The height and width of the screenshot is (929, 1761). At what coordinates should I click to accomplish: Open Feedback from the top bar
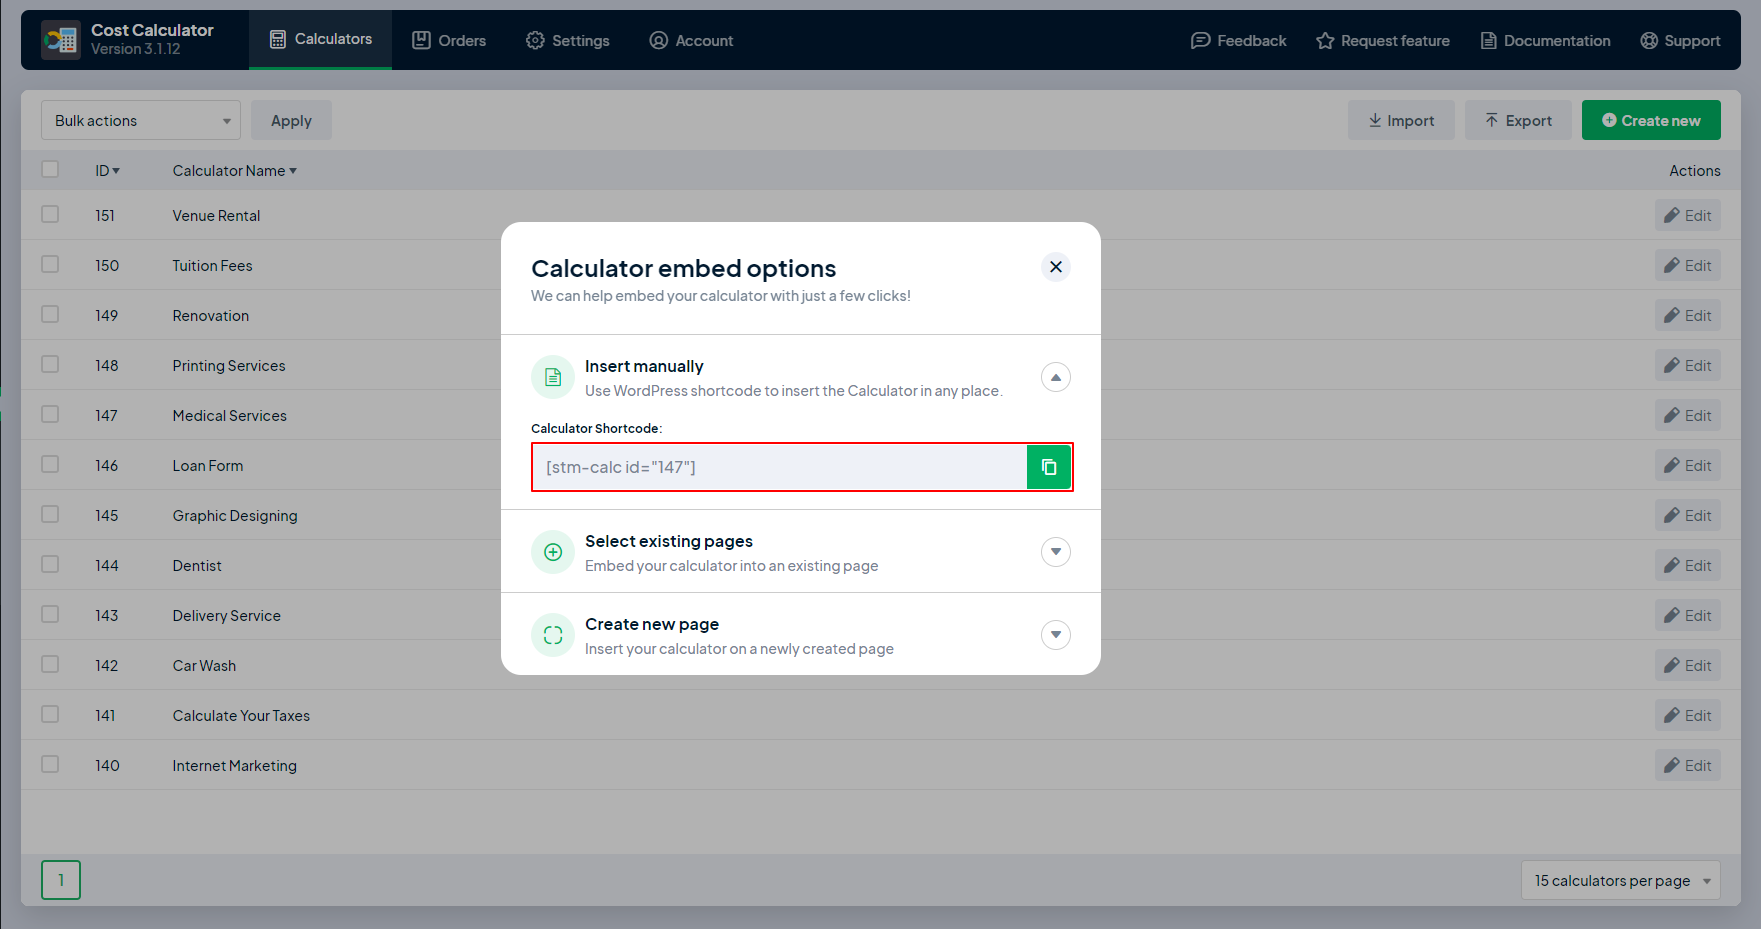[1238, 40]
